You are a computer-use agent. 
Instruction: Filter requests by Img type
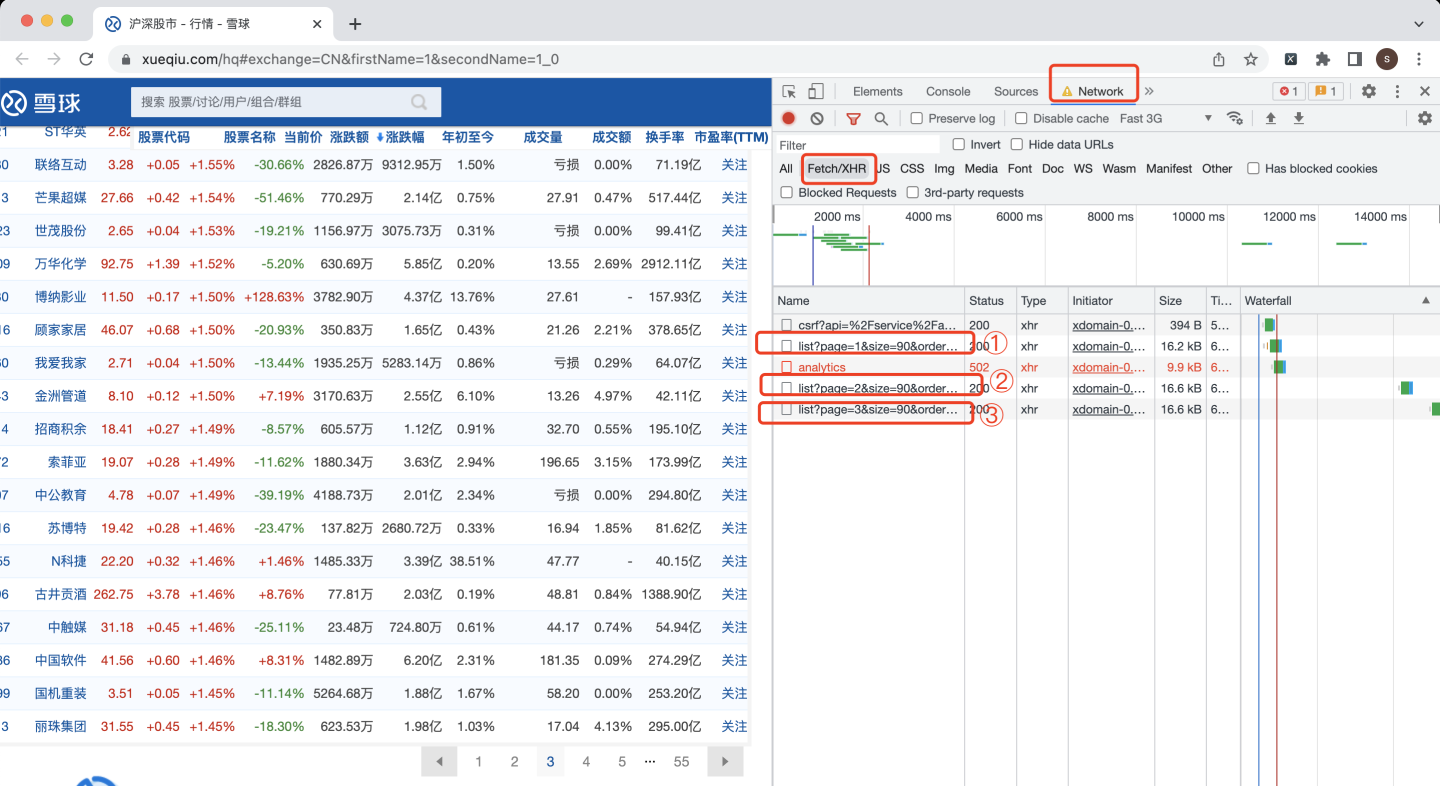click(x=944, y=168)
